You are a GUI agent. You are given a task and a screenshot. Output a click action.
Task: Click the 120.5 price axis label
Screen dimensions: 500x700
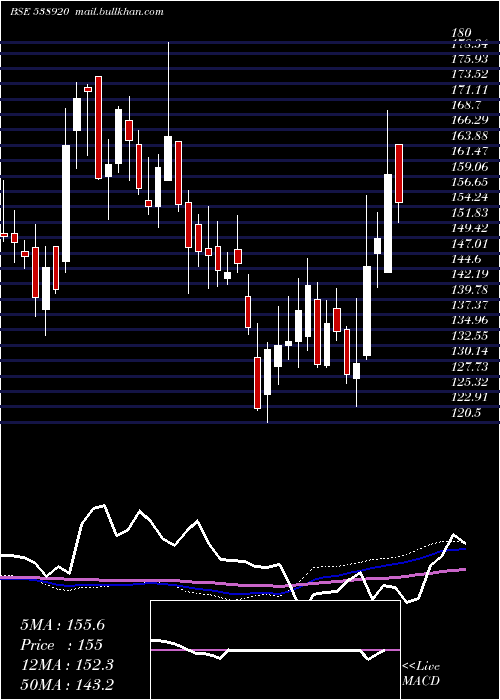tap(466, 413)
